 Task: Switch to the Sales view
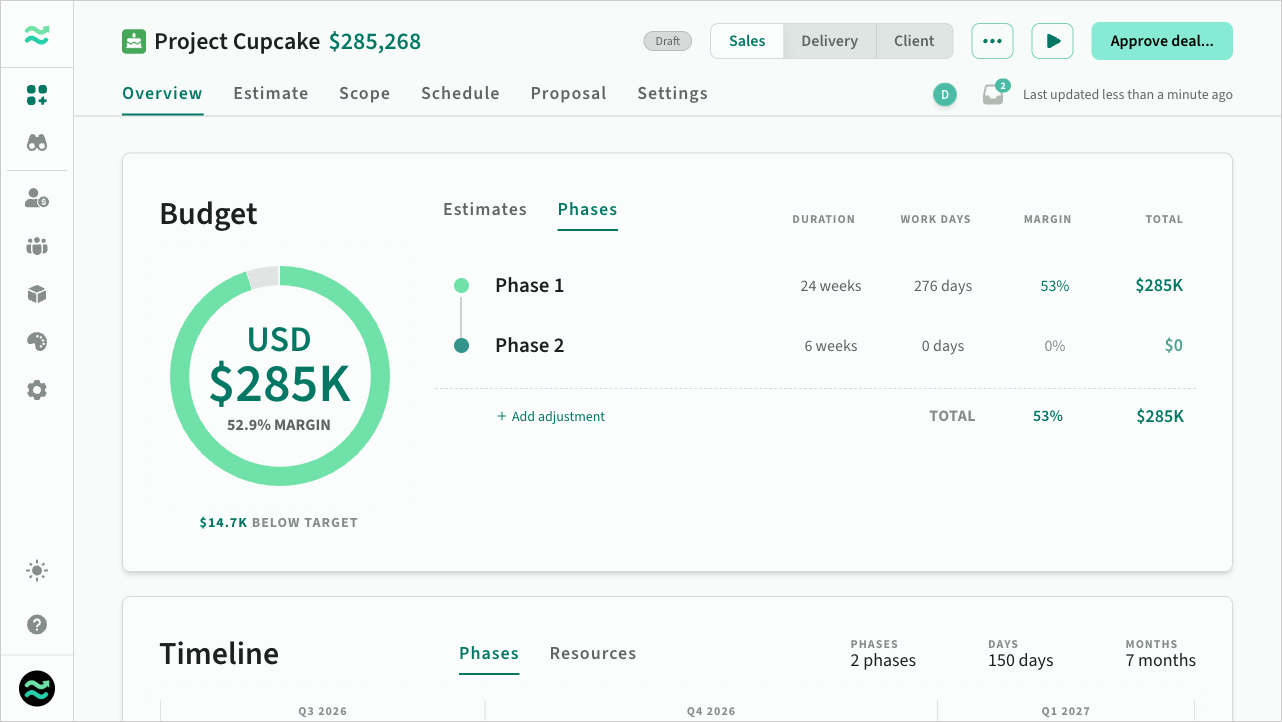tap(747, 41)
